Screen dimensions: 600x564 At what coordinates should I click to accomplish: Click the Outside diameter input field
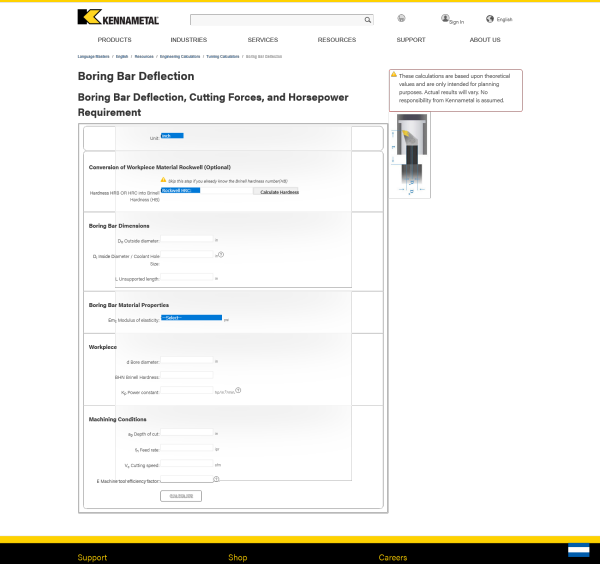187,239
